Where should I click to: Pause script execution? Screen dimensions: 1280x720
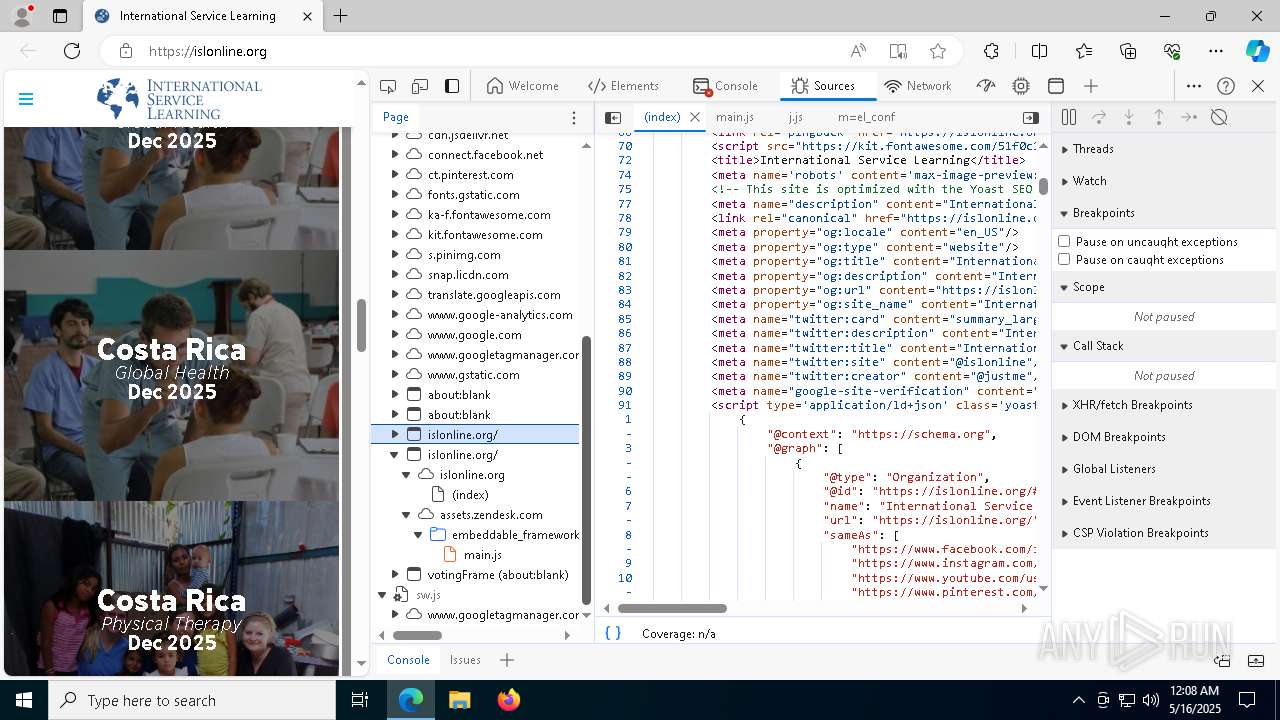[1069, 117]
